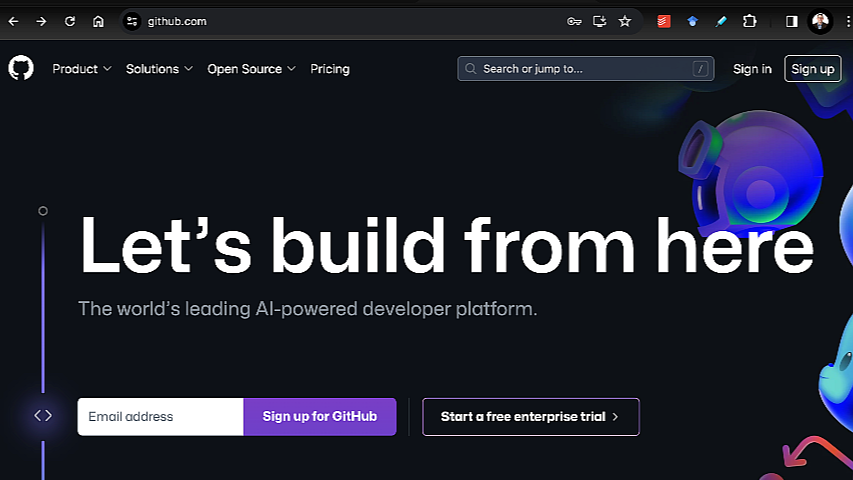Viewport: 853px width, 480px height.
Task: Open the GitHub Octocat logo homepage
Action: 21,69
